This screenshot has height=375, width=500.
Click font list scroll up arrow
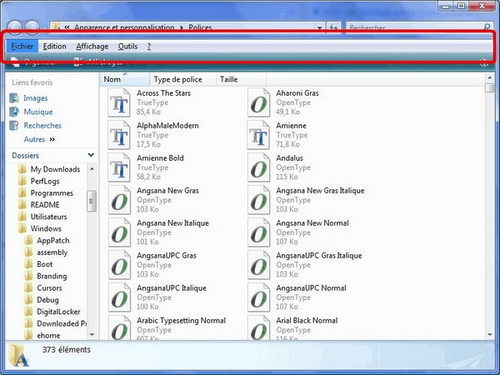[x=490, y=78]
